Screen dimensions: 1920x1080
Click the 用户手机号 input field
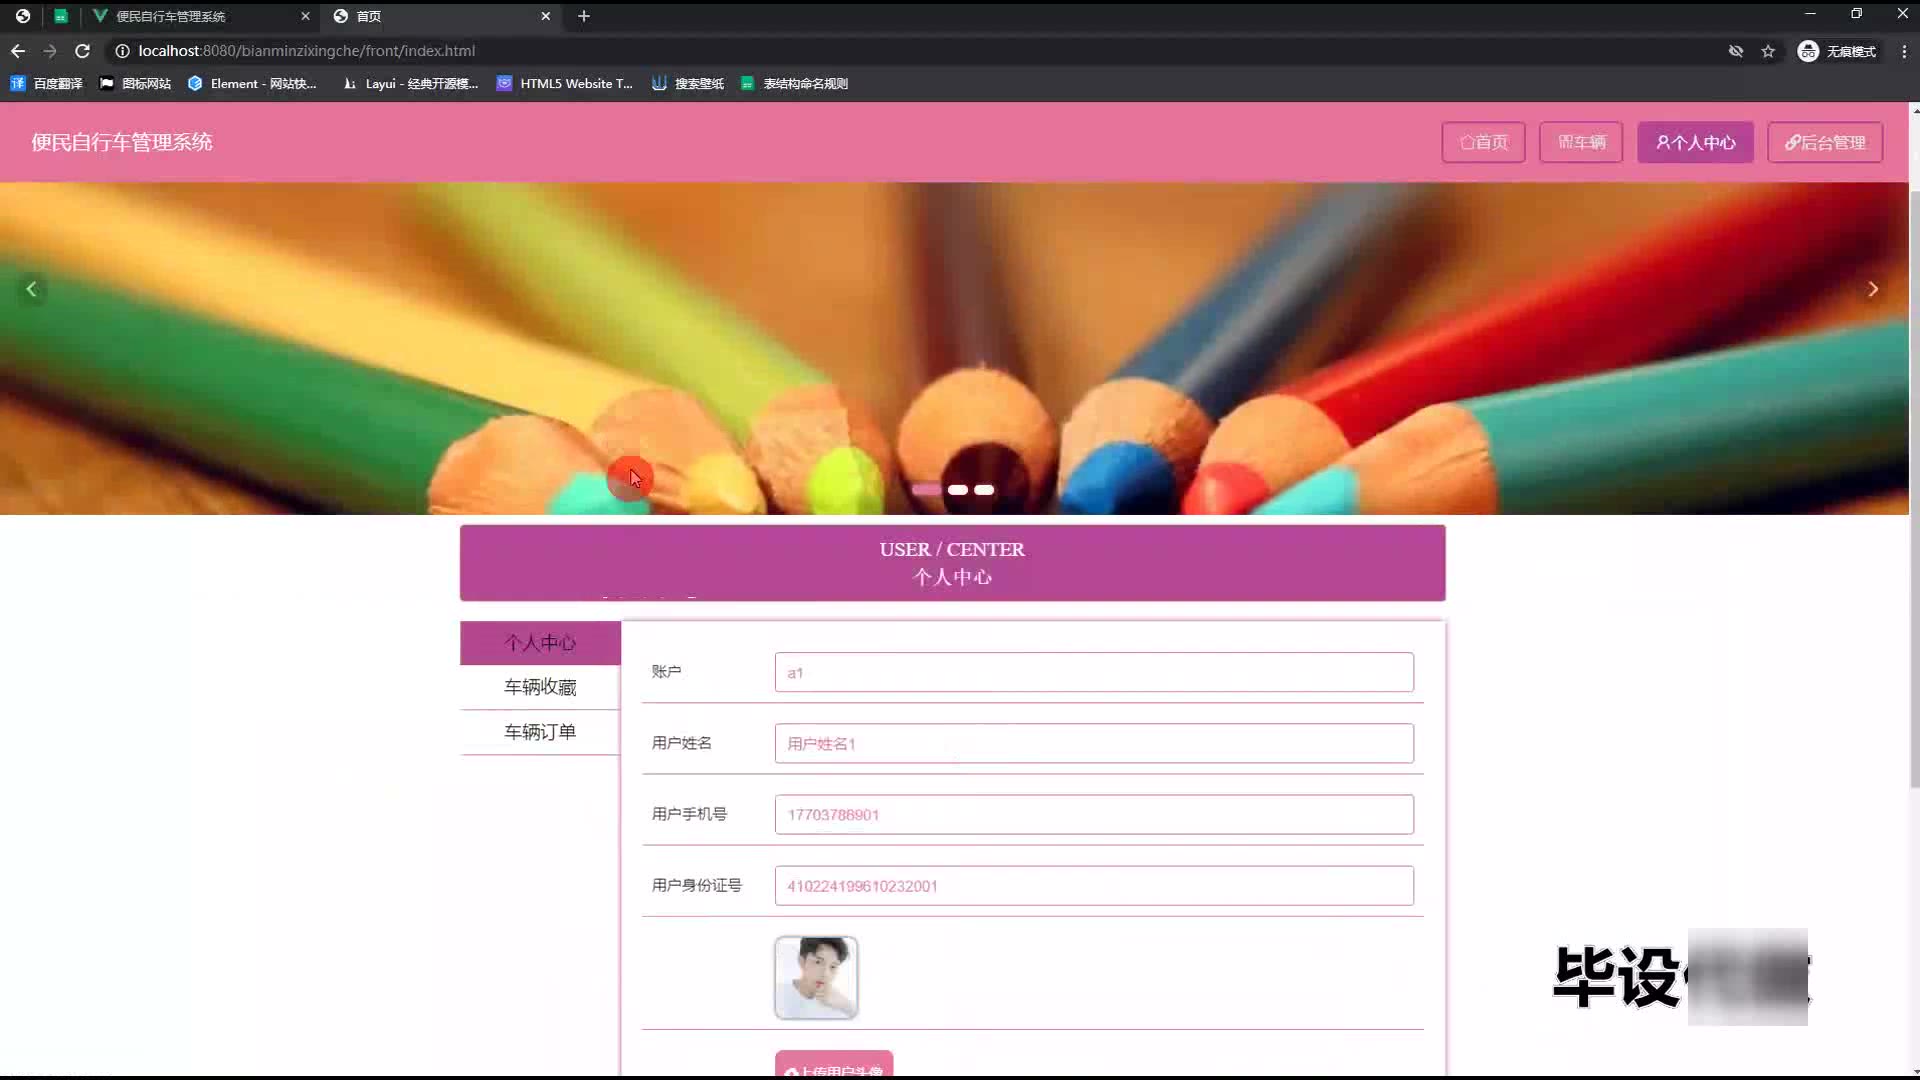click(x=1094, y=815)
